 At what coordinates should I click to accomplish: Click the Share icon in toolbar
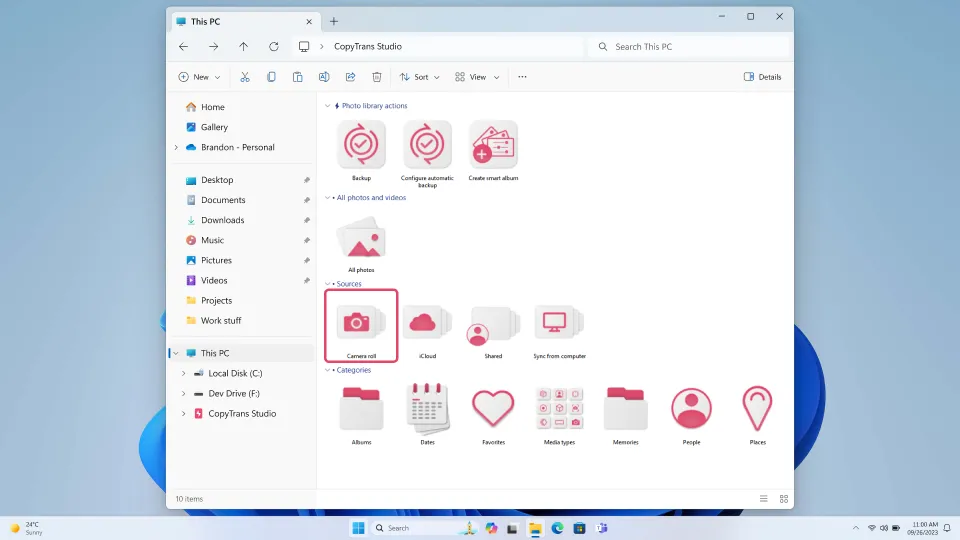pyautogui.click(x=350, y=77)
